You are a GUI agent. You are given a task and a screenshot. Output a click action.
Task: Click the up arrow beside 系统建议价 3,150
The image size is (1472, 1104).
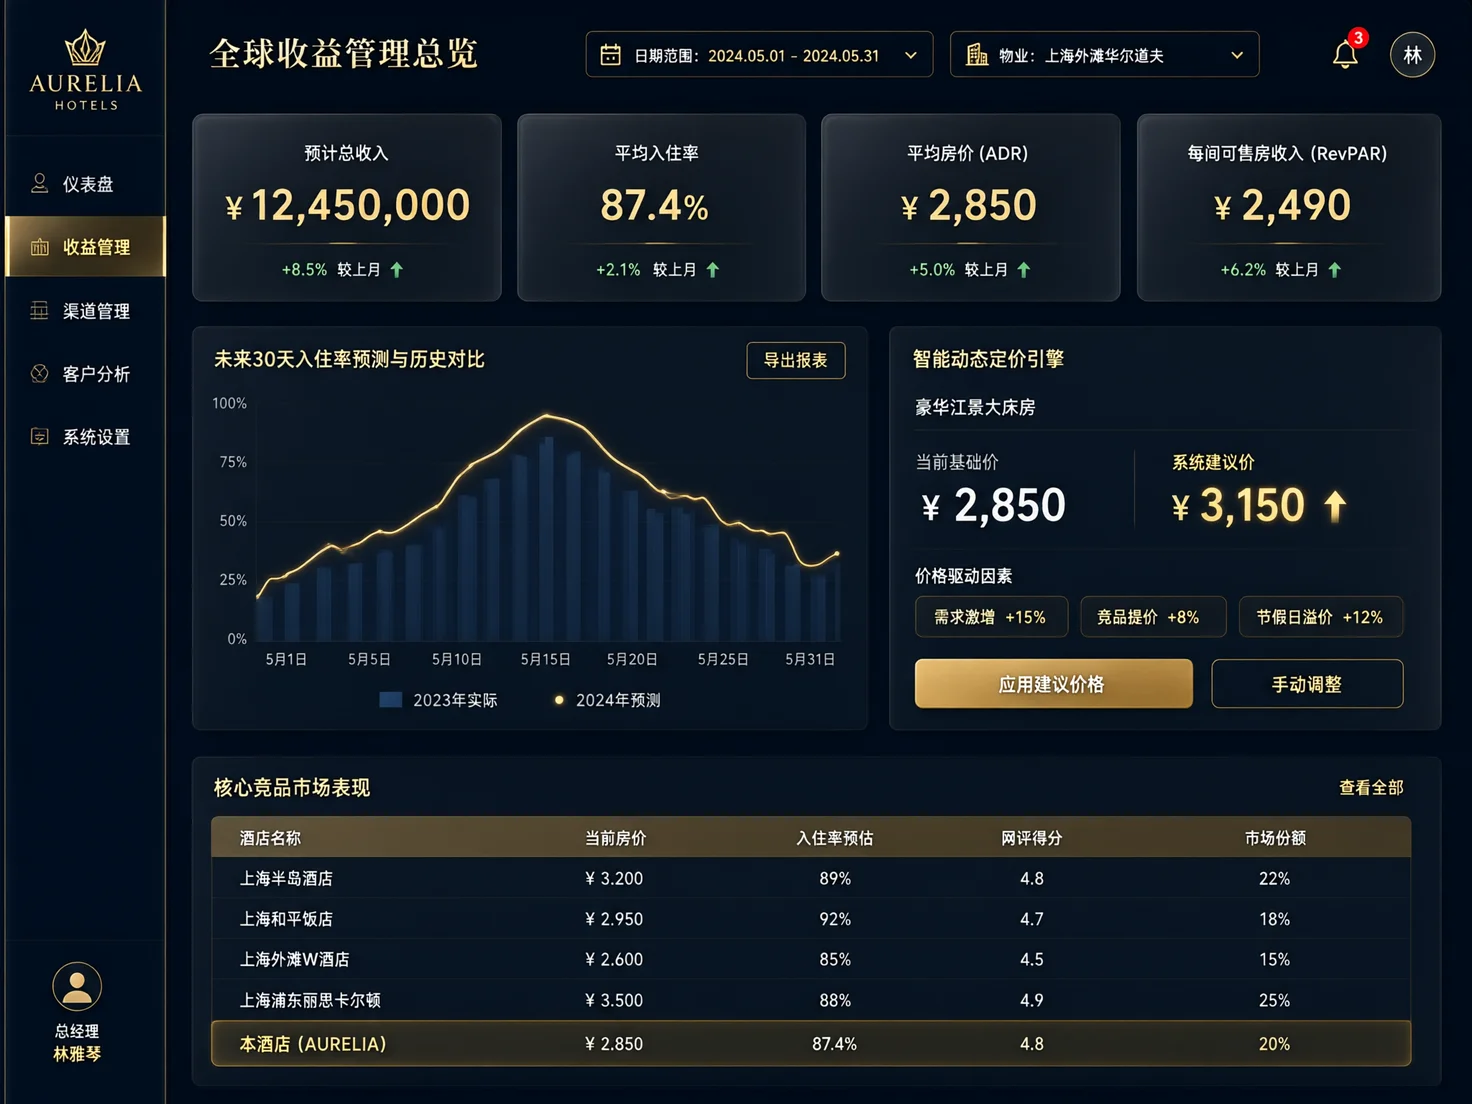coord(1335,506)
